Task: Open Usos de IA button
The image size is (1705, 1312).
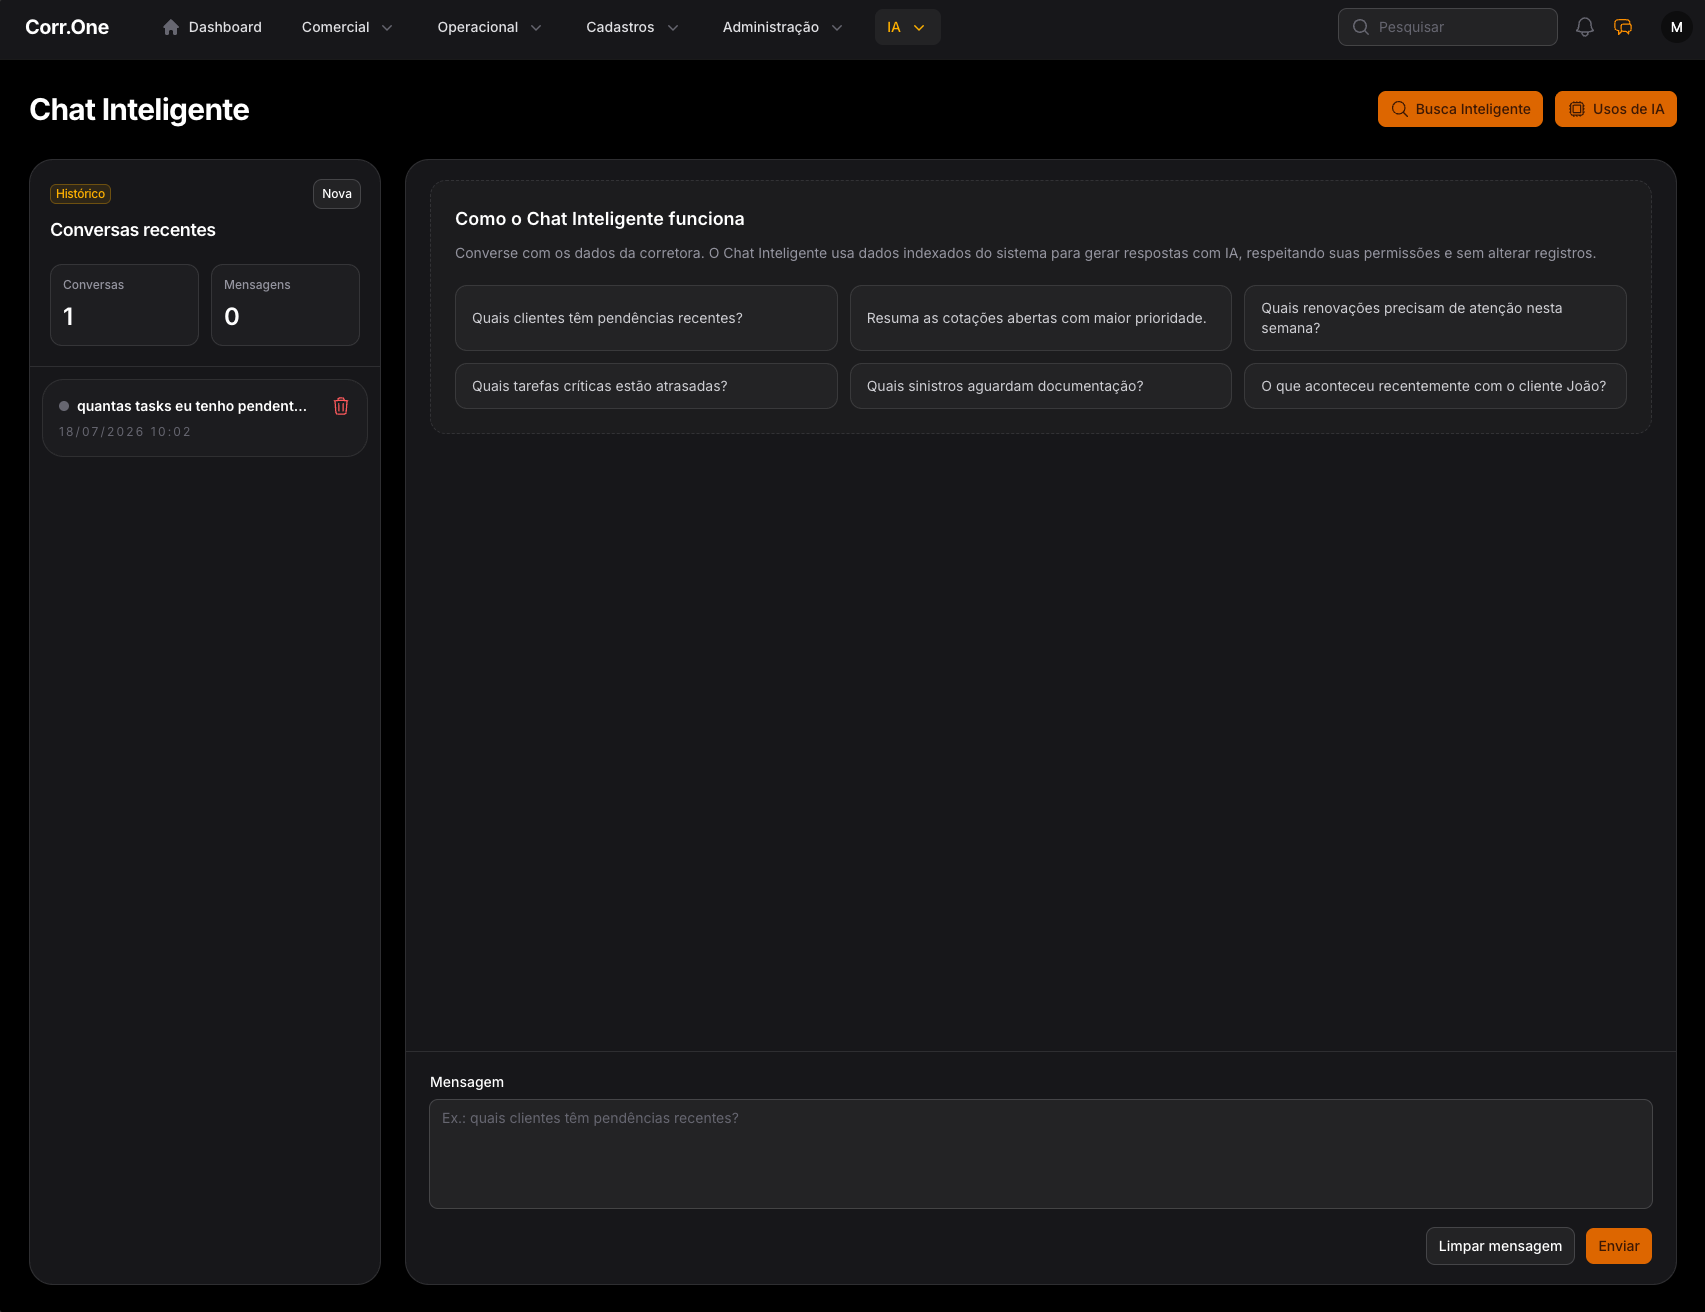Action: point(1616,109)
